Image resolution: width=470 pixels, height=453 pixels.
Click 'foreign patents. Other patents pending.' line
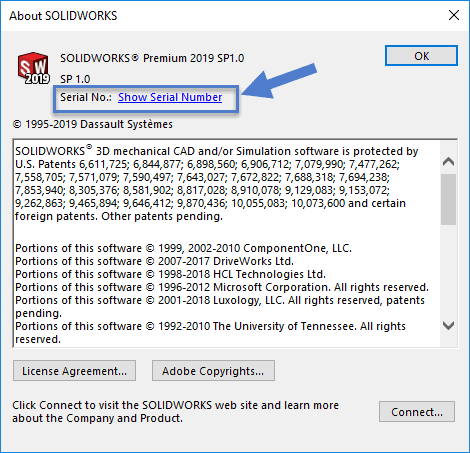click(x=119, y=216)
